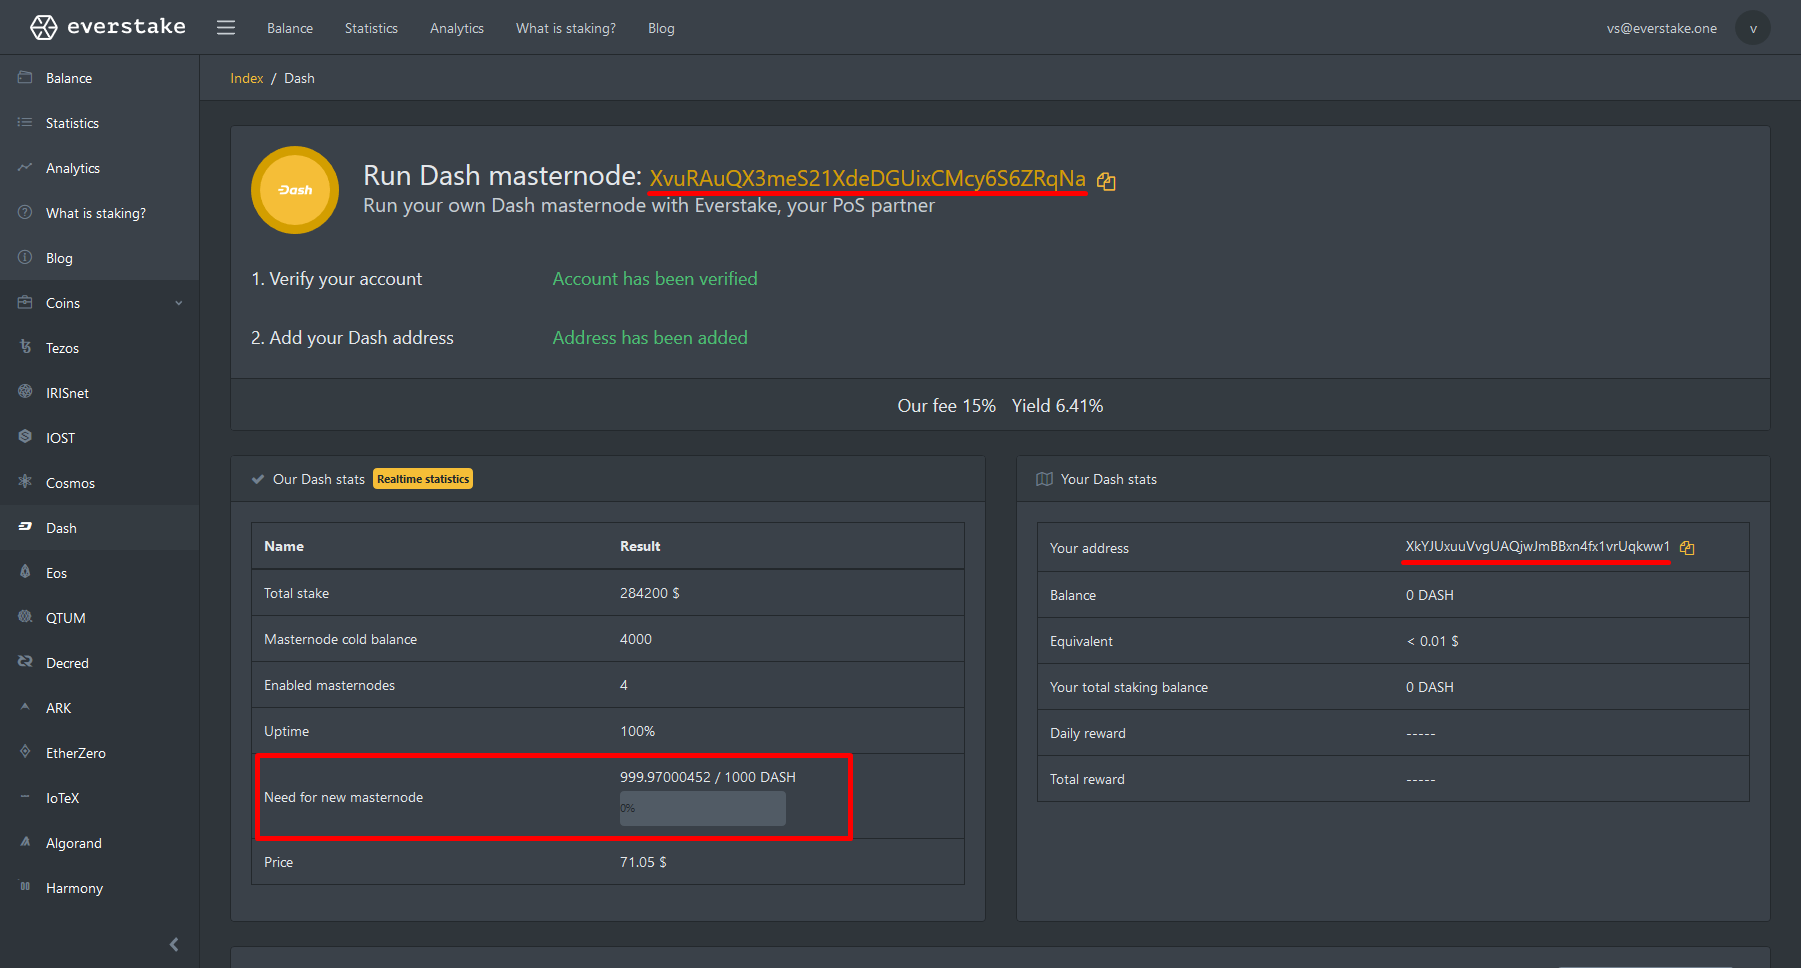1801x968 pixels.
Task: Click the QTUM sidebar icon
Action: pos(25,617)
